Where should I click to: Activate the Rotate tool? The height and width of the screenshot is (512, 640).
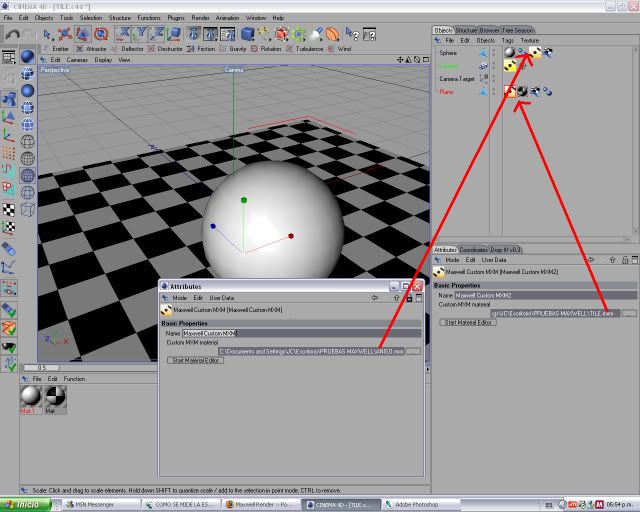(101, 34)
